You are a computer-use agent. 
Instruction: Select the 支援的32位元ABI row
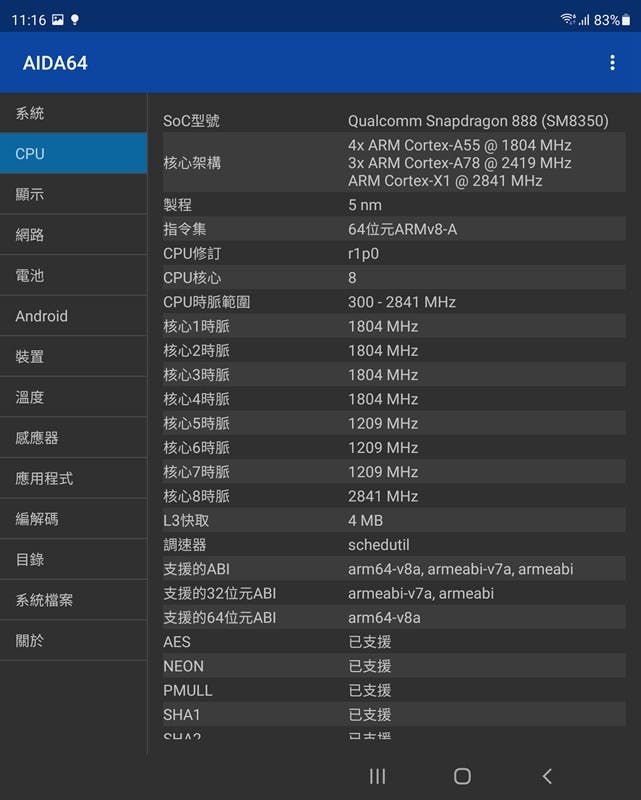tap(394, 593)
